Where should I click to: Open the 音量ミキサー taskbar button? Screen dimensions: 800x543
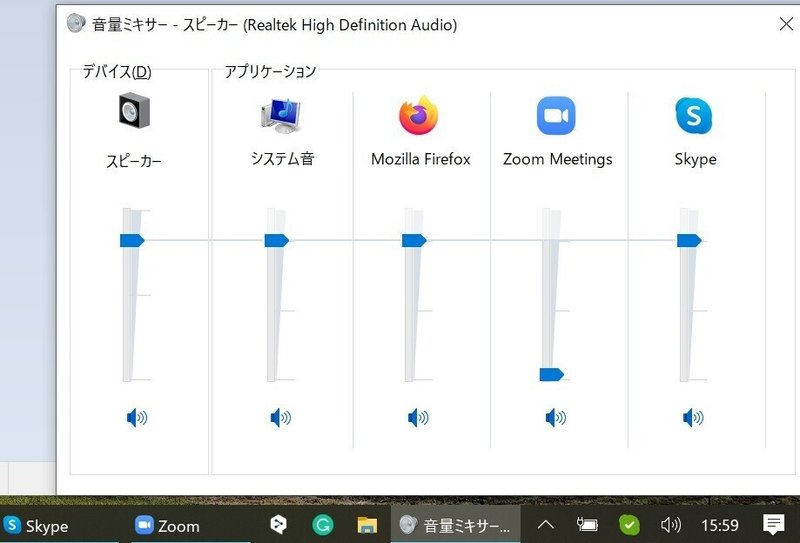pyautogui.click(x=455, y=525)
